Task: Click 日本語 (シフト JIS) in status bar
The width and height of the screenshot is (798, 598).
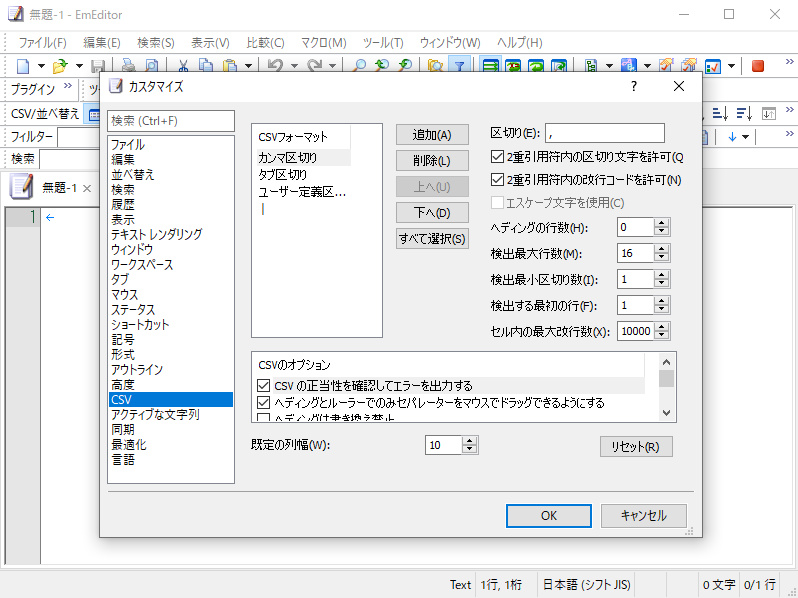Action: (587, 585)
